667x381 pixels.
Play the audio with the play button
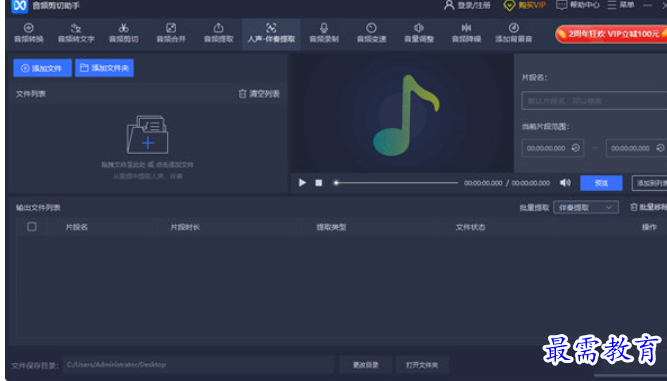pyautogui.click(x=302, y=183)
